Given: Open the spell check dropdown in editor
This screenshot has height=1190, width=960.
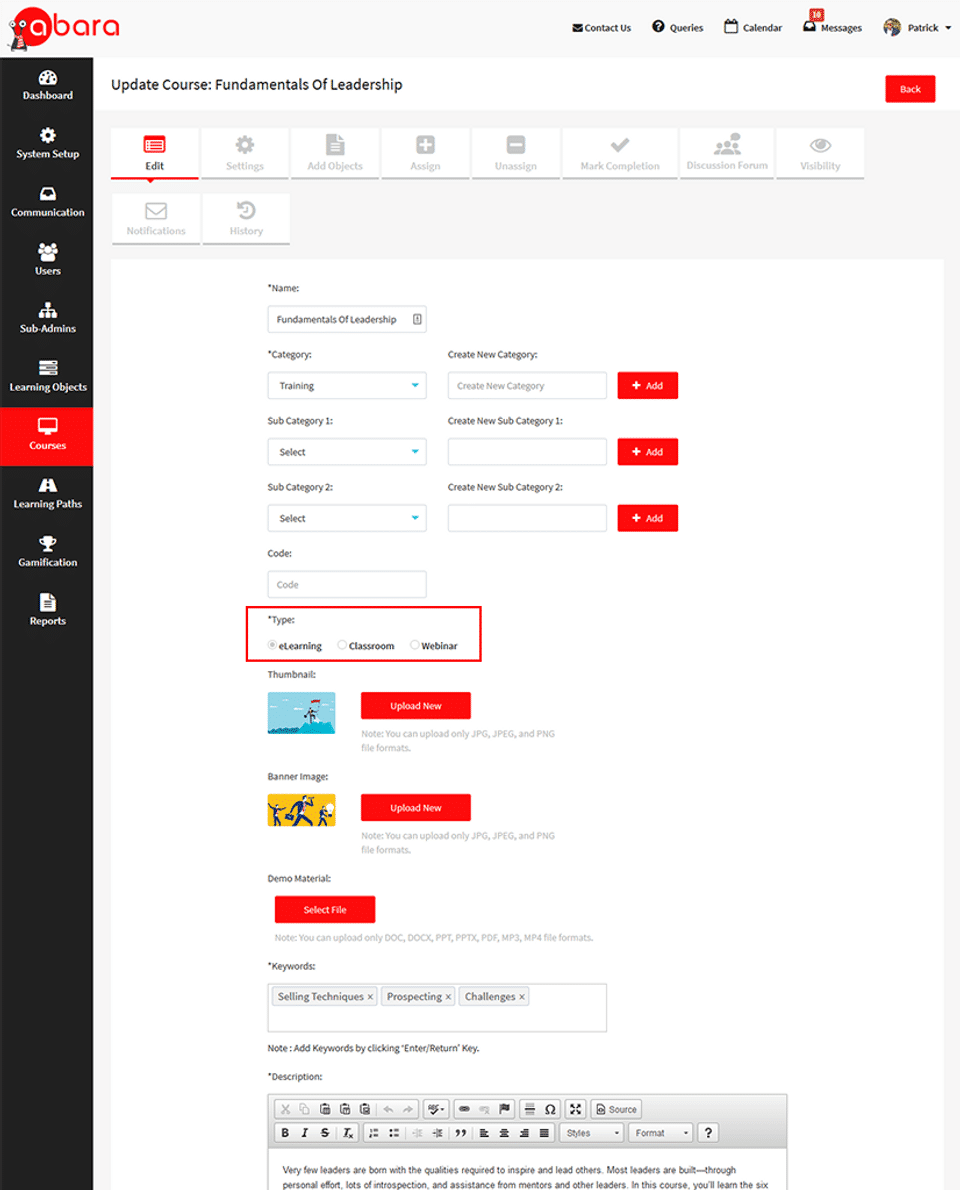Looking at the screenshot, I should pyautogui.click(x=436, y=1109).
